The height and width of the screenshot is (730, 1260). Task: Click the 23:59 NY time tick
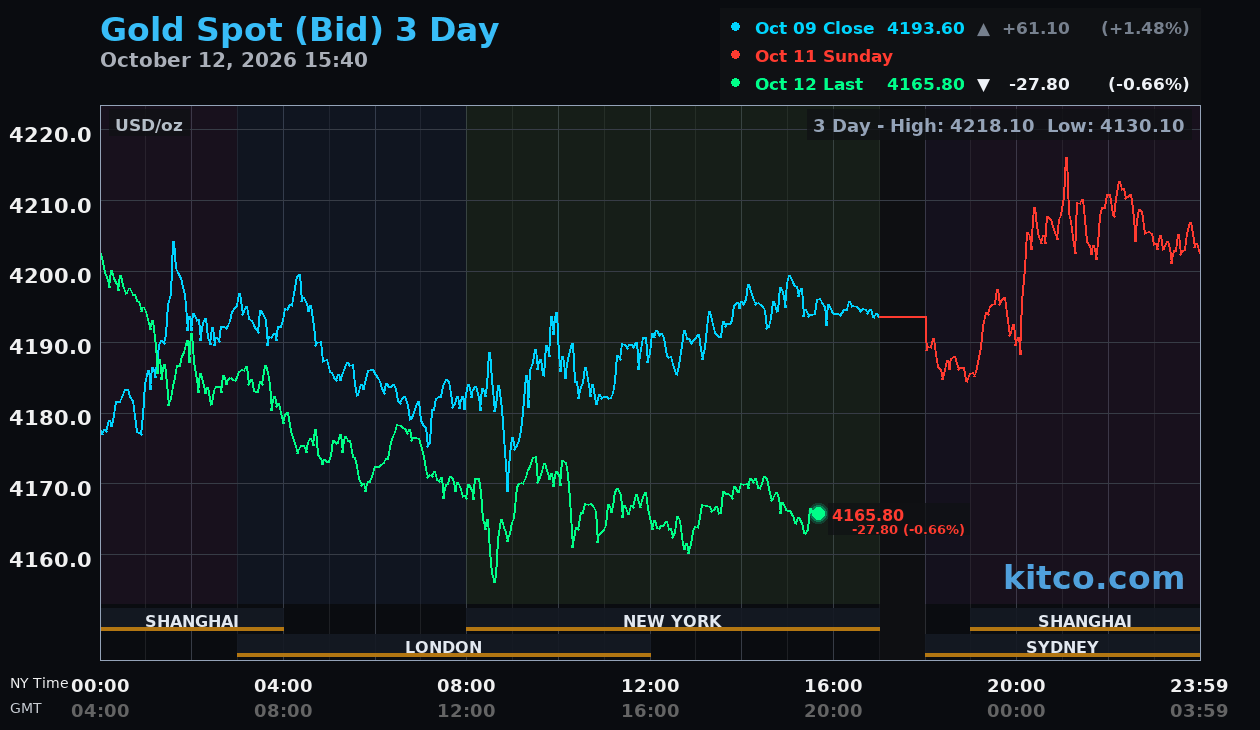click(x=1199, y=686)
